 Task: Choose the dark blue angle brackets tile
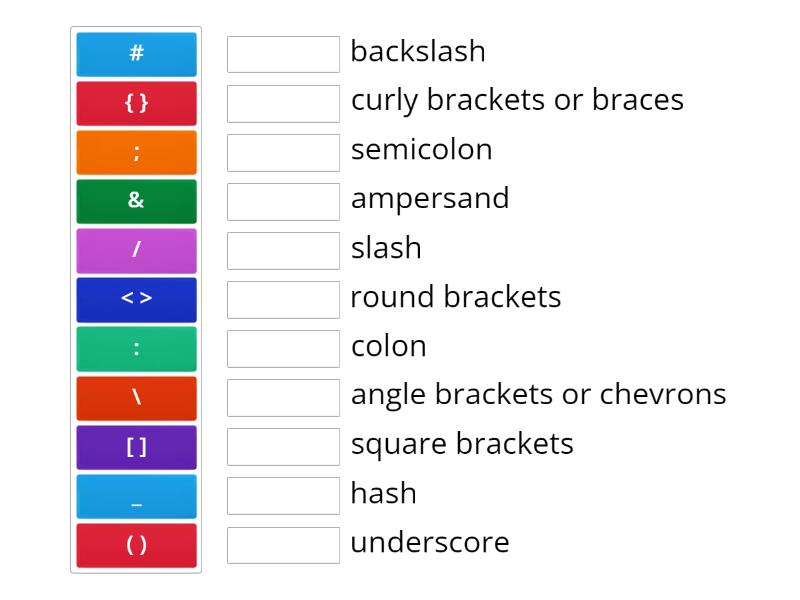(136, 299)
